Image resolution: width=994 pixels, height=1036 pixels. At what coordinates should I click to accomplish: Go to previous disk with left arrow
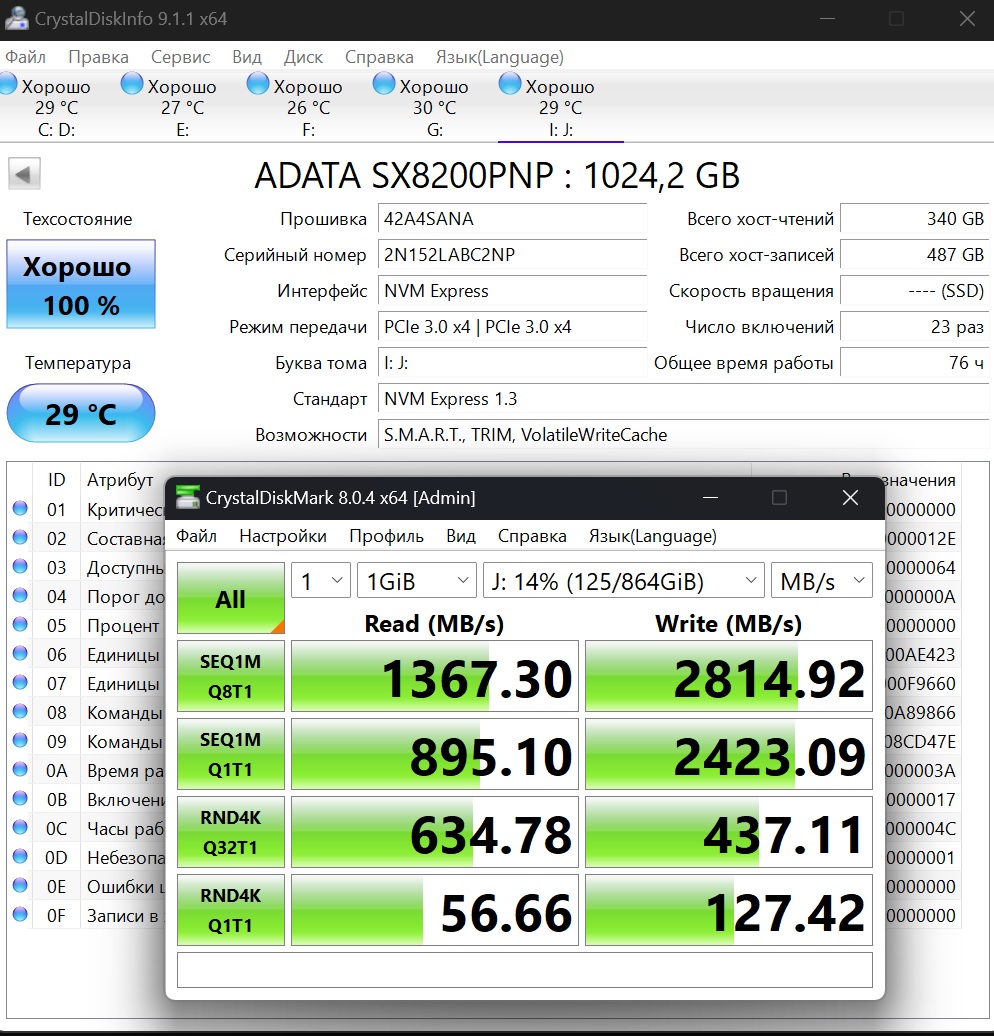[x=24, y=174]
